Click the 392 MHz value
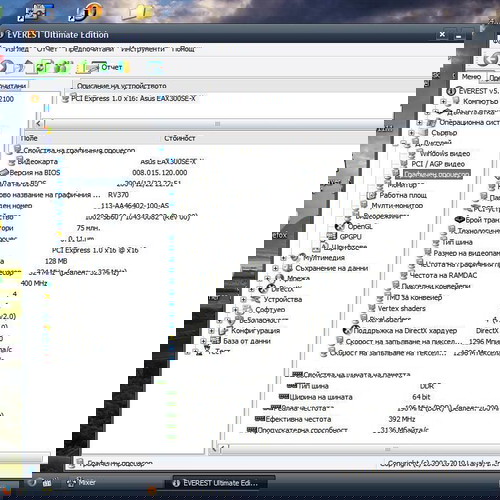The height and width of the screenshot is (500, 500). click(402, 419)
